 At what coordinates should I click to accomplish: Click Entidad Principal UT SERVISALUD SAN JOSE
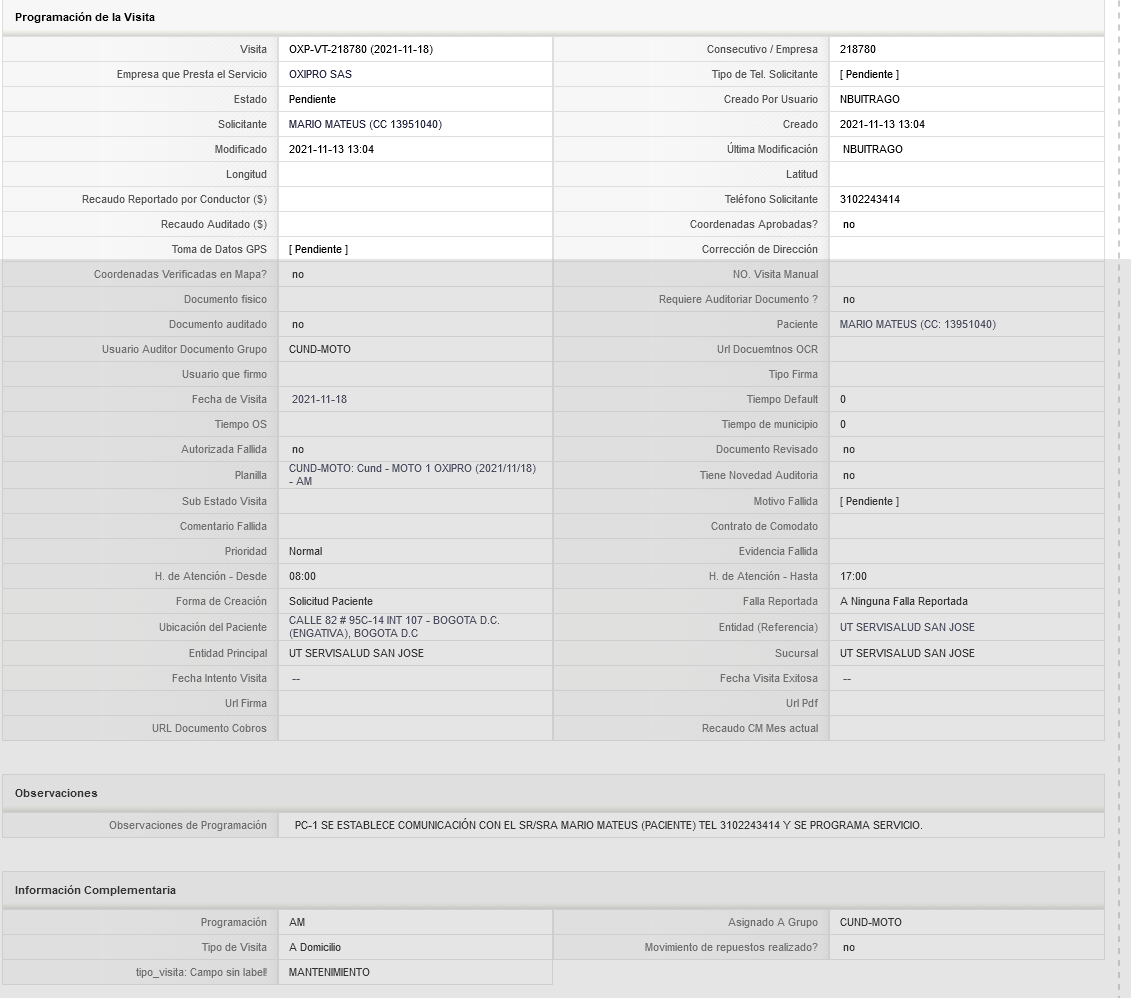(x=356, y=653)
